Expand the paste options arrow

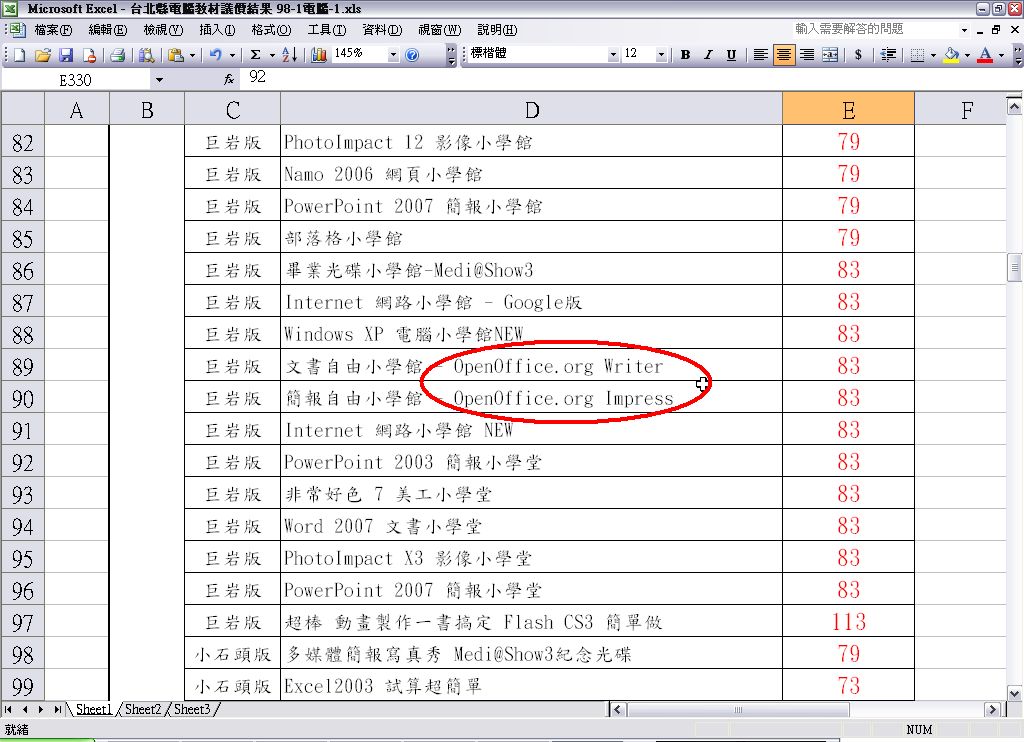tap(193, 56)
